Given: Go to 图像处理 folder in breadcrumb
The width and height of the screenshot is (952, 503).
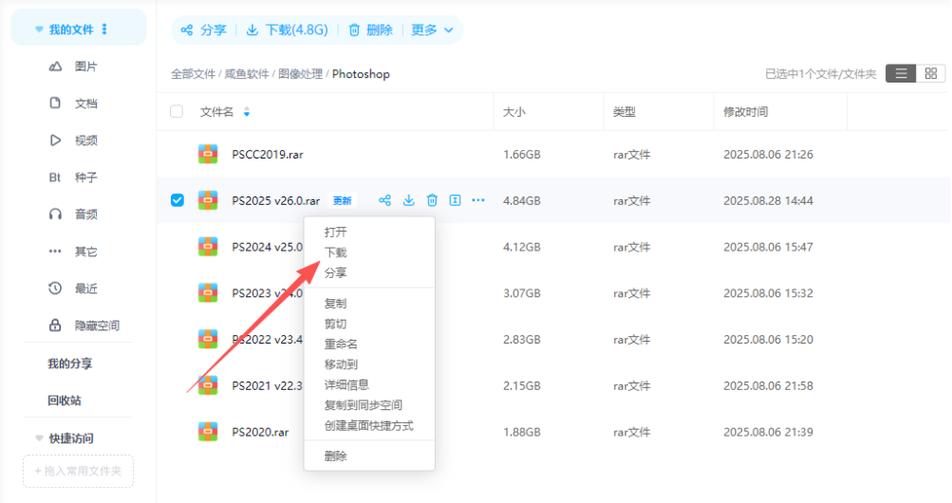Looking at the screenshot, I should click(x=300, y=74).
